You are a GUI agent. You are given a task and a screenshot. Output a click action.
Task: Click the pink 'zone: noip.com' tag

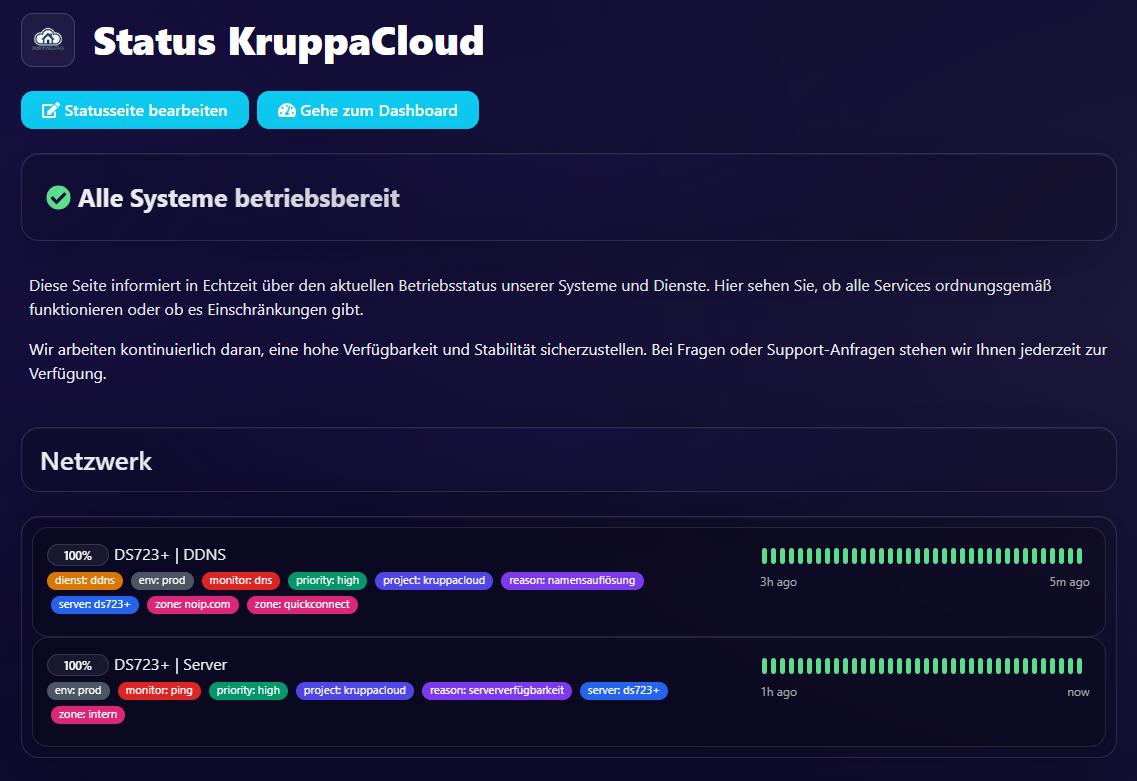(192, 604)
